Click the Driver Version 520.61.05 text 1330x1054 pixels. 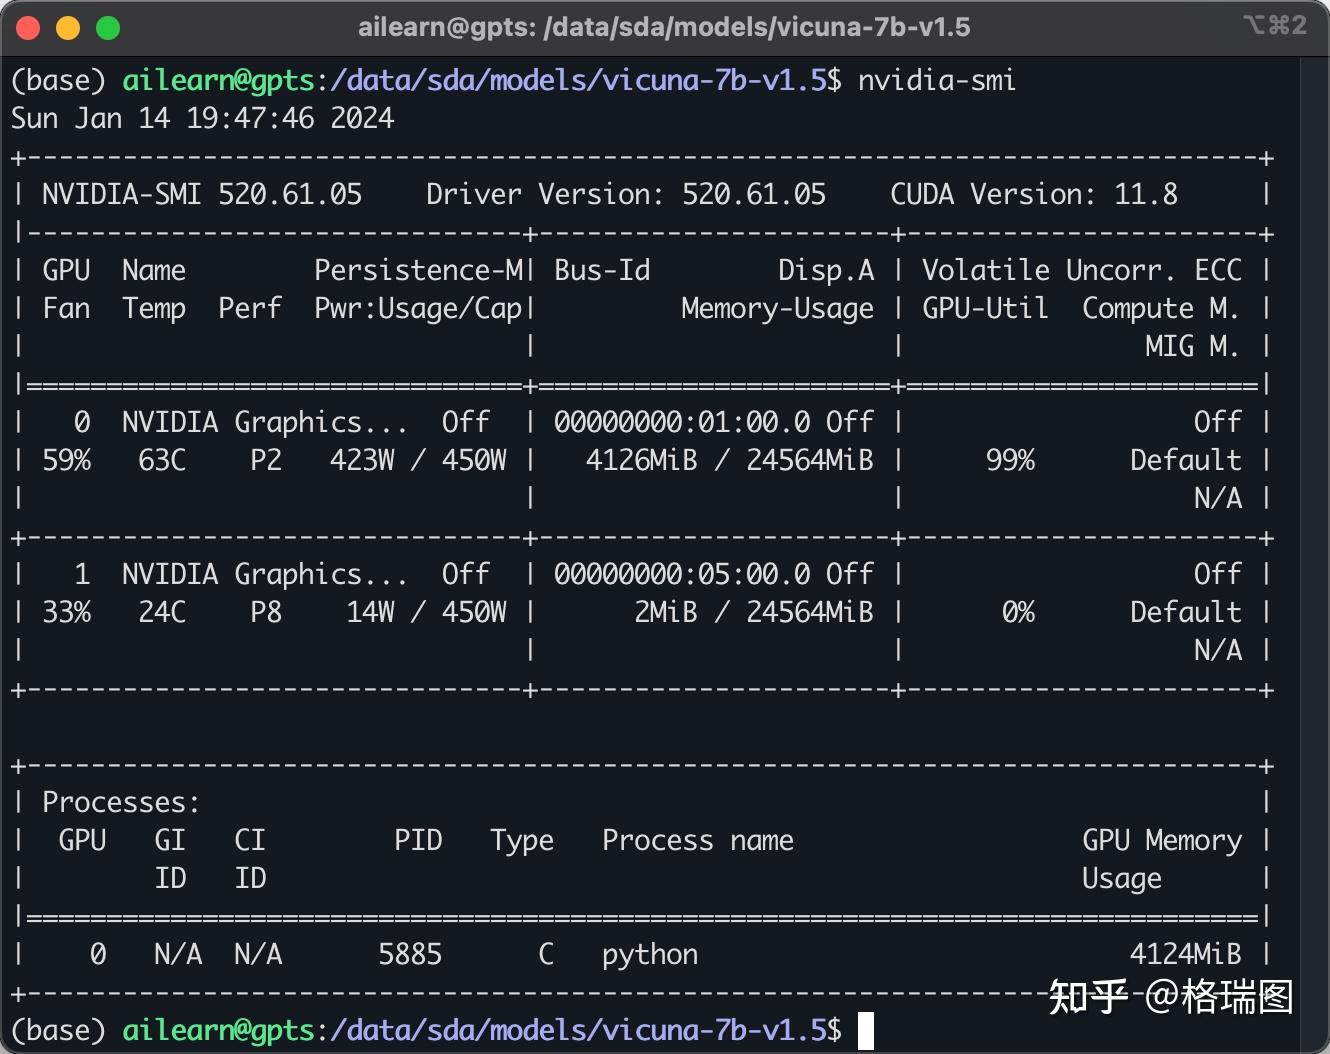[x=626, y=194]
